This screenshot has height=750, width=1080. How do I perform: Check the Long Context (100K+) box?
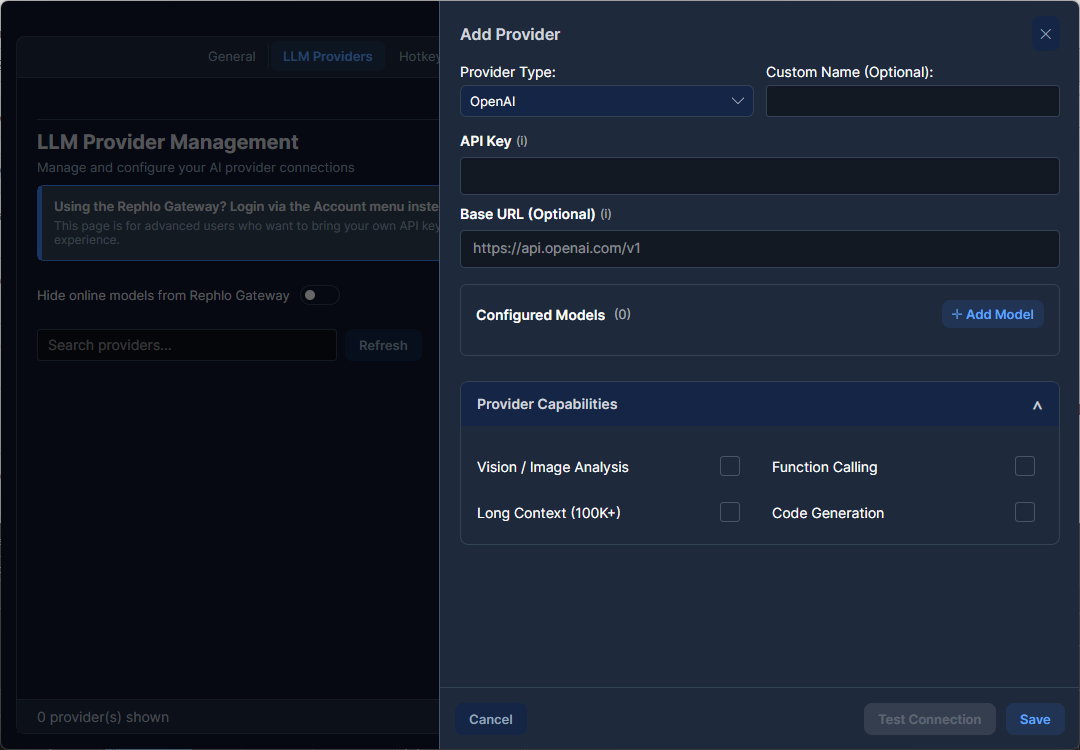729,512
